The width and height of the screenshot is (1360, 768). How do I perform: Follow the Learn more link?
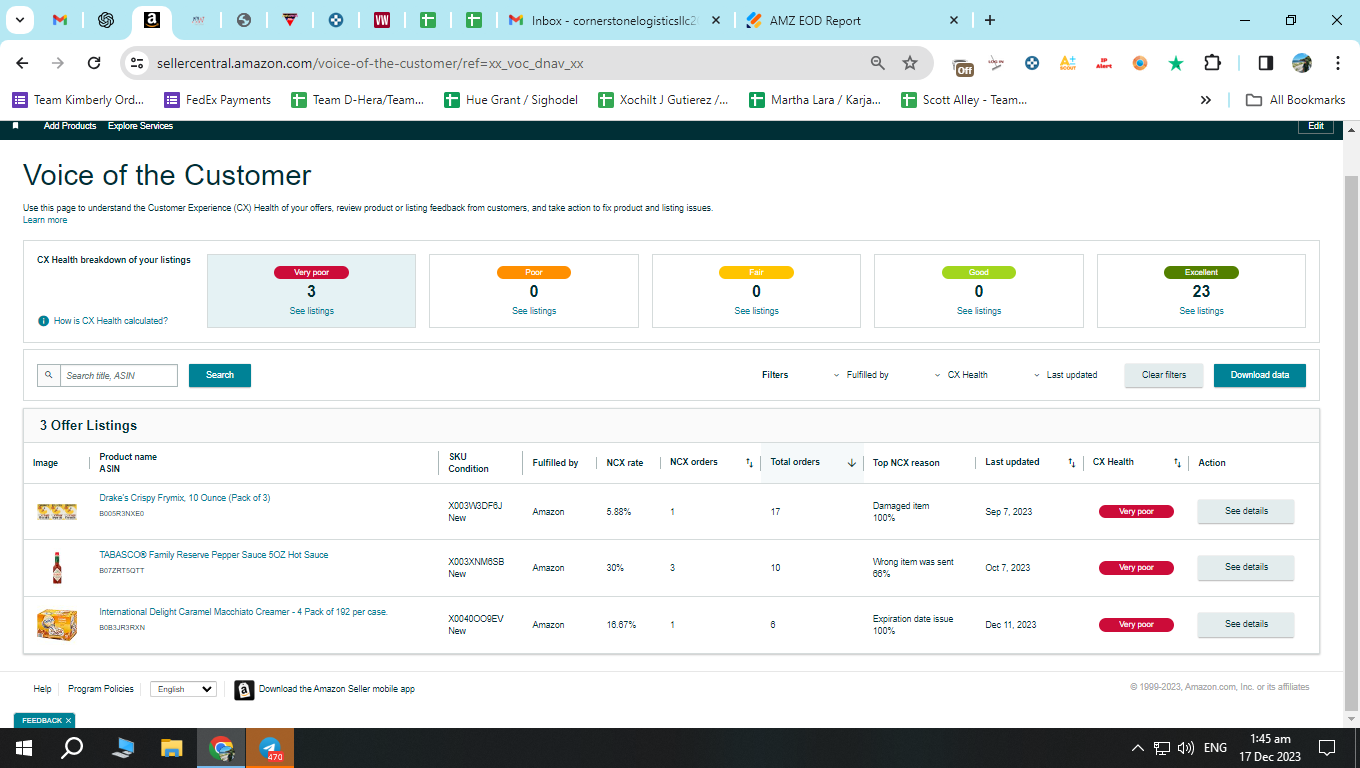click(45, 220)
